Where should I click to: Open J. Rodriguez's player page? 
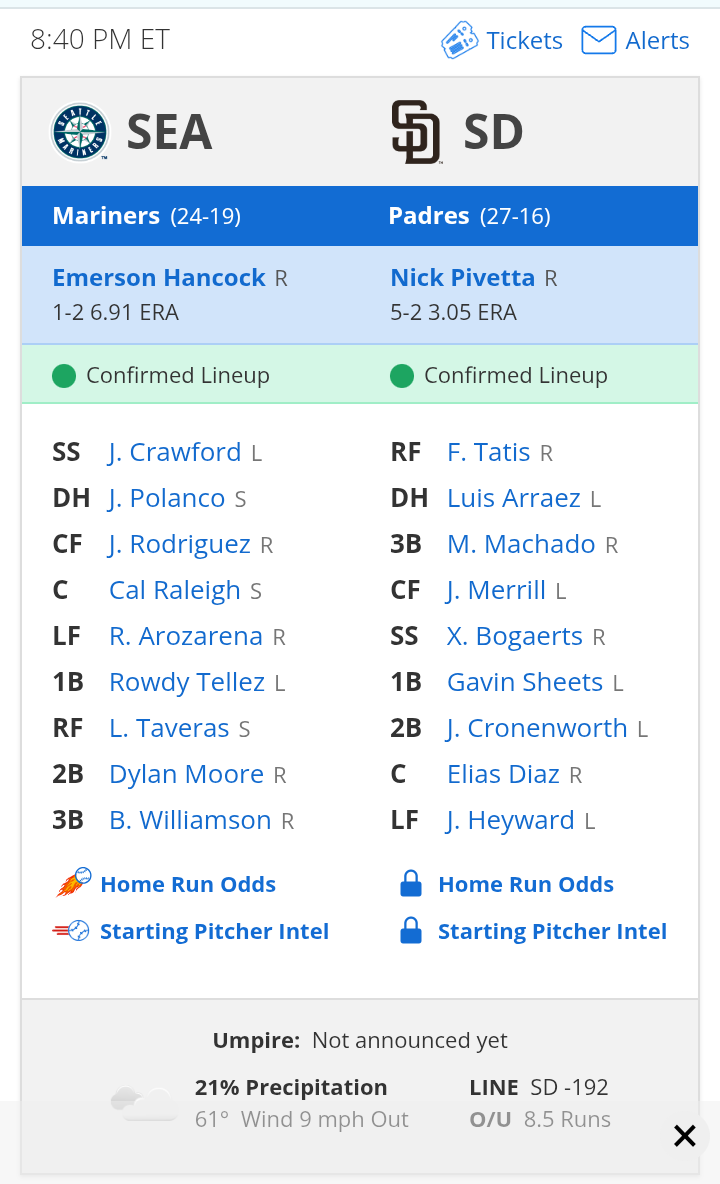click(x=180, y=544)
